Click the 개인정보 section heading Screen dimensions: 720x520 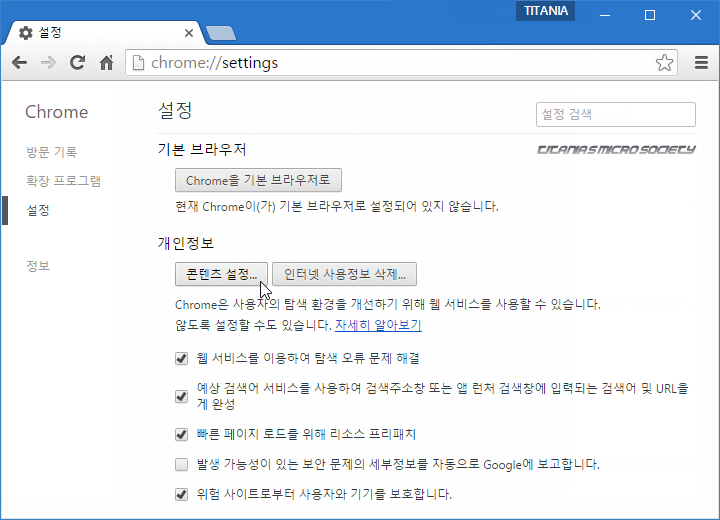pyautogui.click(x=186, y=243)
